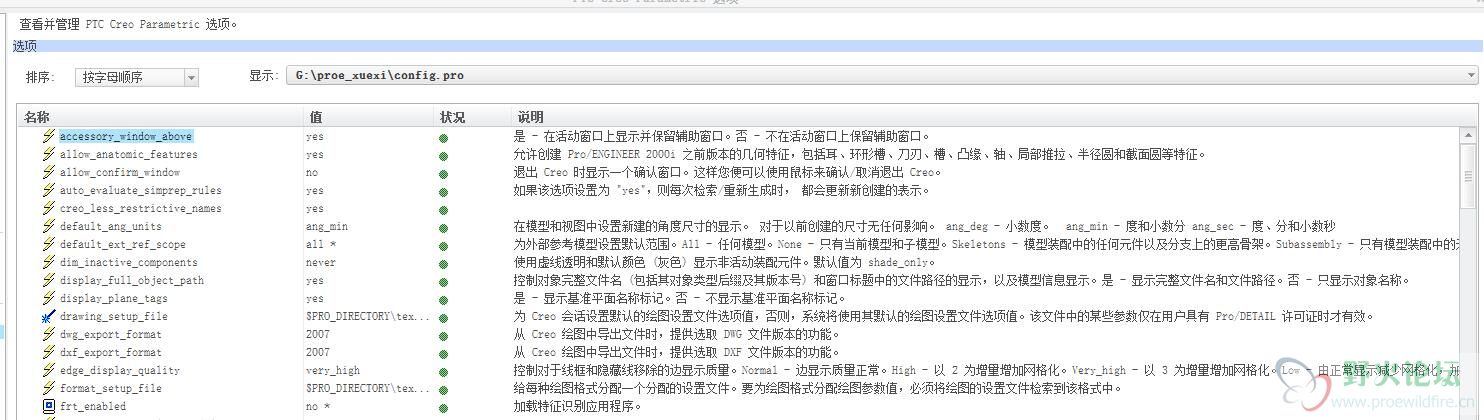Image resolution: width=1484 pixels, height=420 pixels.
Task: Select the default_ang_units option name
Action: coord(110,226)
